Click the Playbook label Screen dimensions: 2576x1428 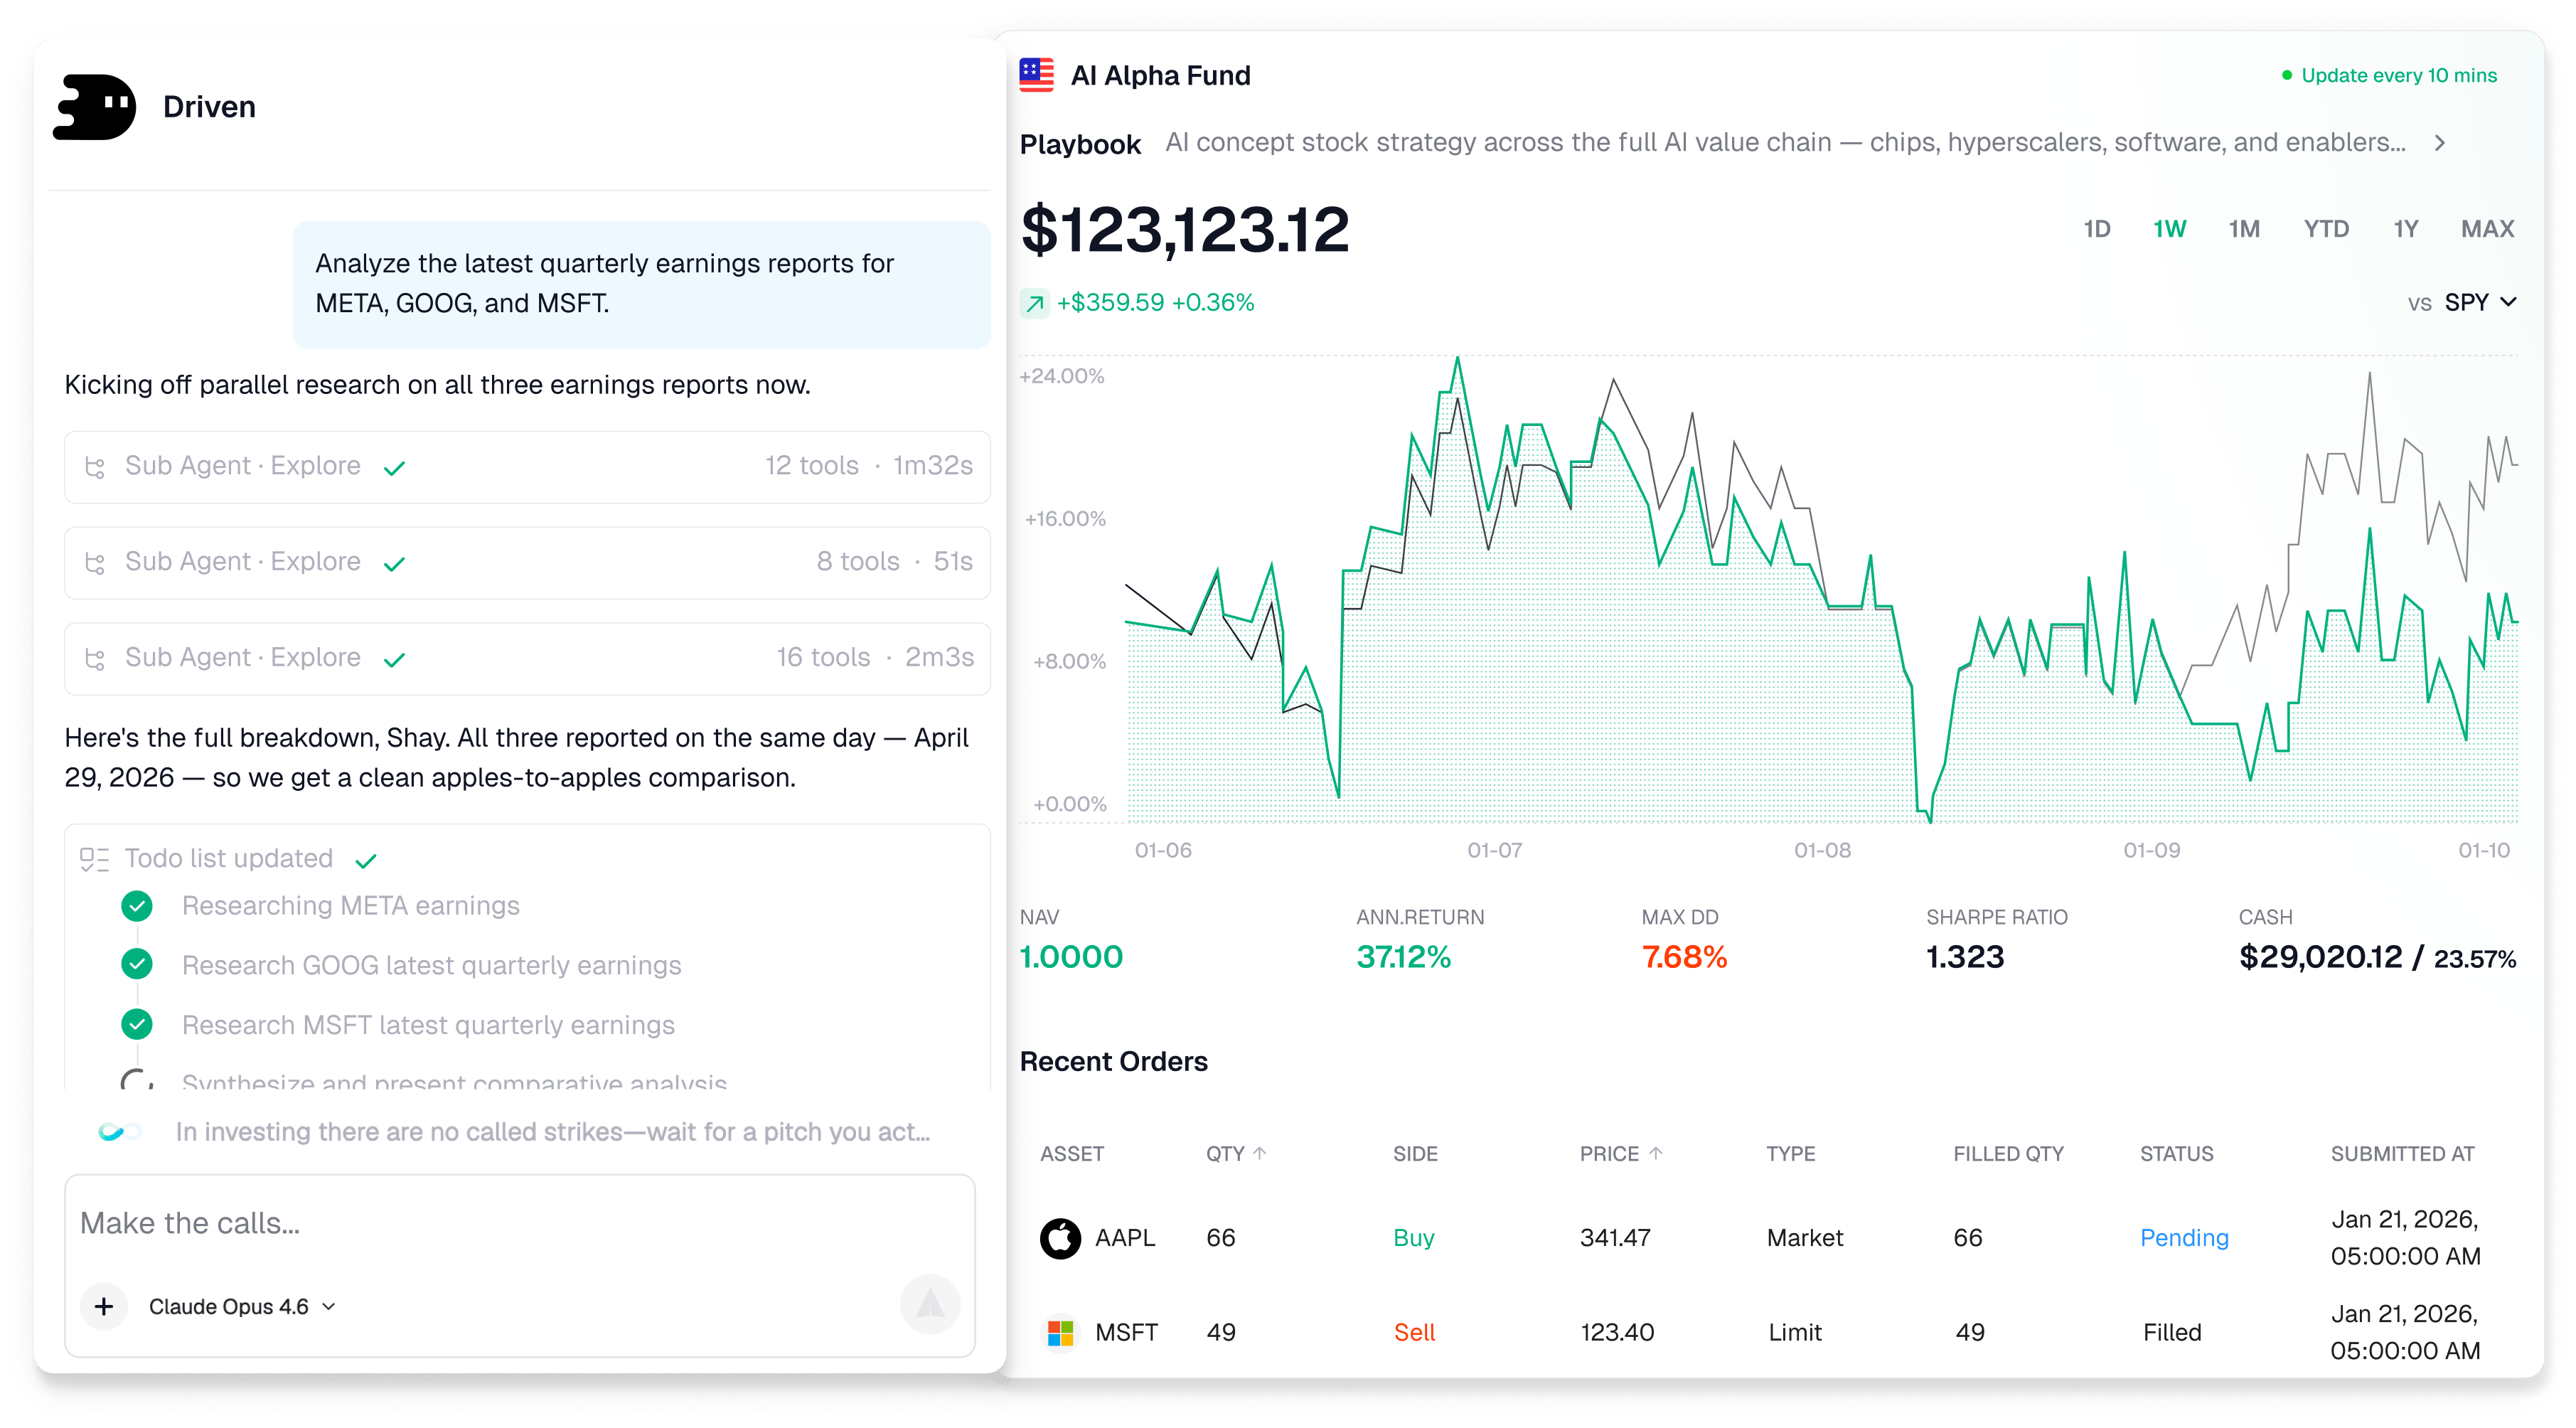1080,144
